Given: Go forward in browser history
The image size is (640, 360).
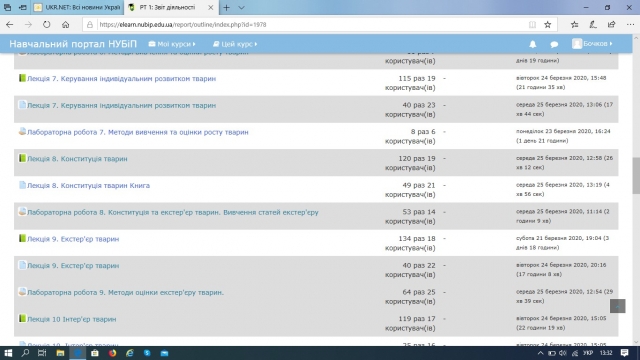Looking at the screenshot, I should (x=28, y=24).
